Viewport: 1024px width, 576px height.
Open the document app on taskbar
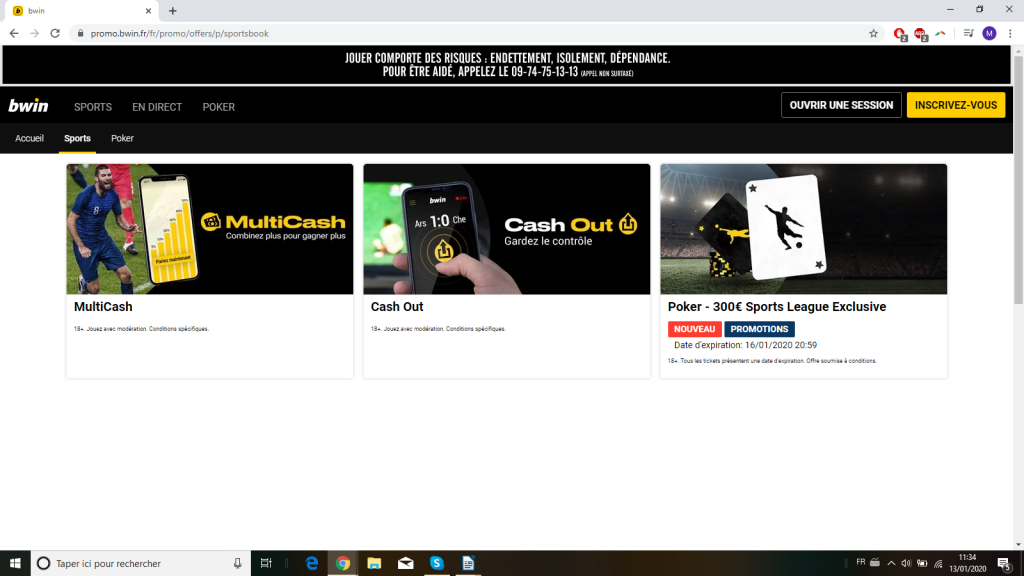pyautogui.click(x=468, y=563)
